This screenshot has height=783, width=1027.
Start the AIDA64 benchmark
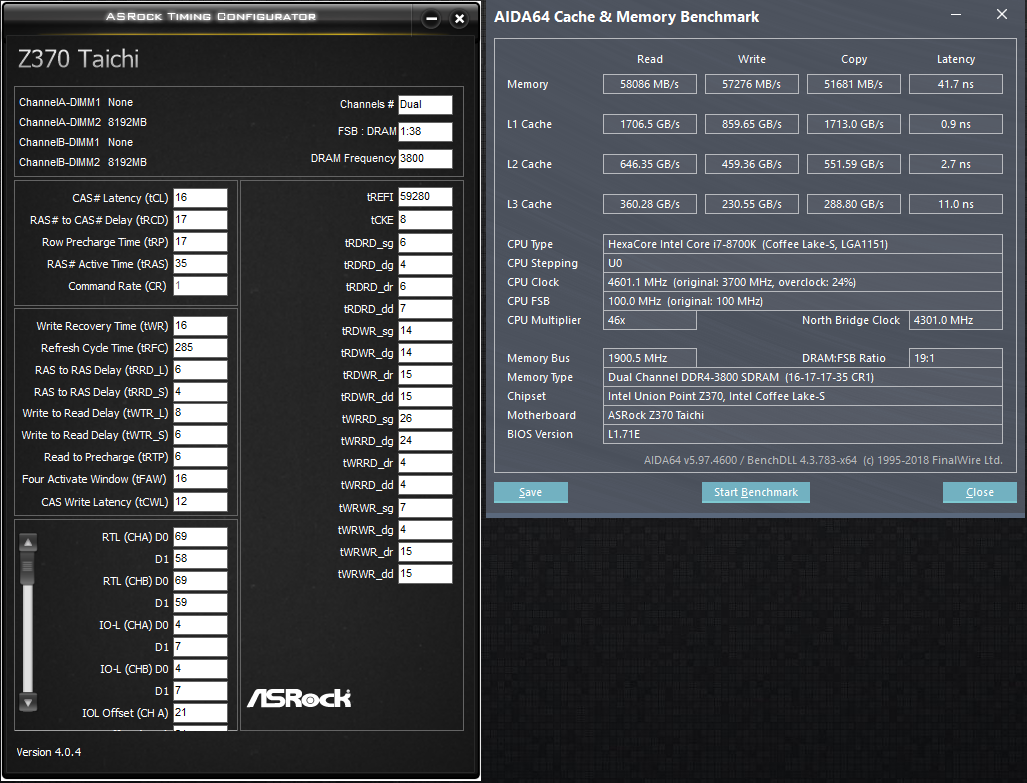[x=756, y=493]
